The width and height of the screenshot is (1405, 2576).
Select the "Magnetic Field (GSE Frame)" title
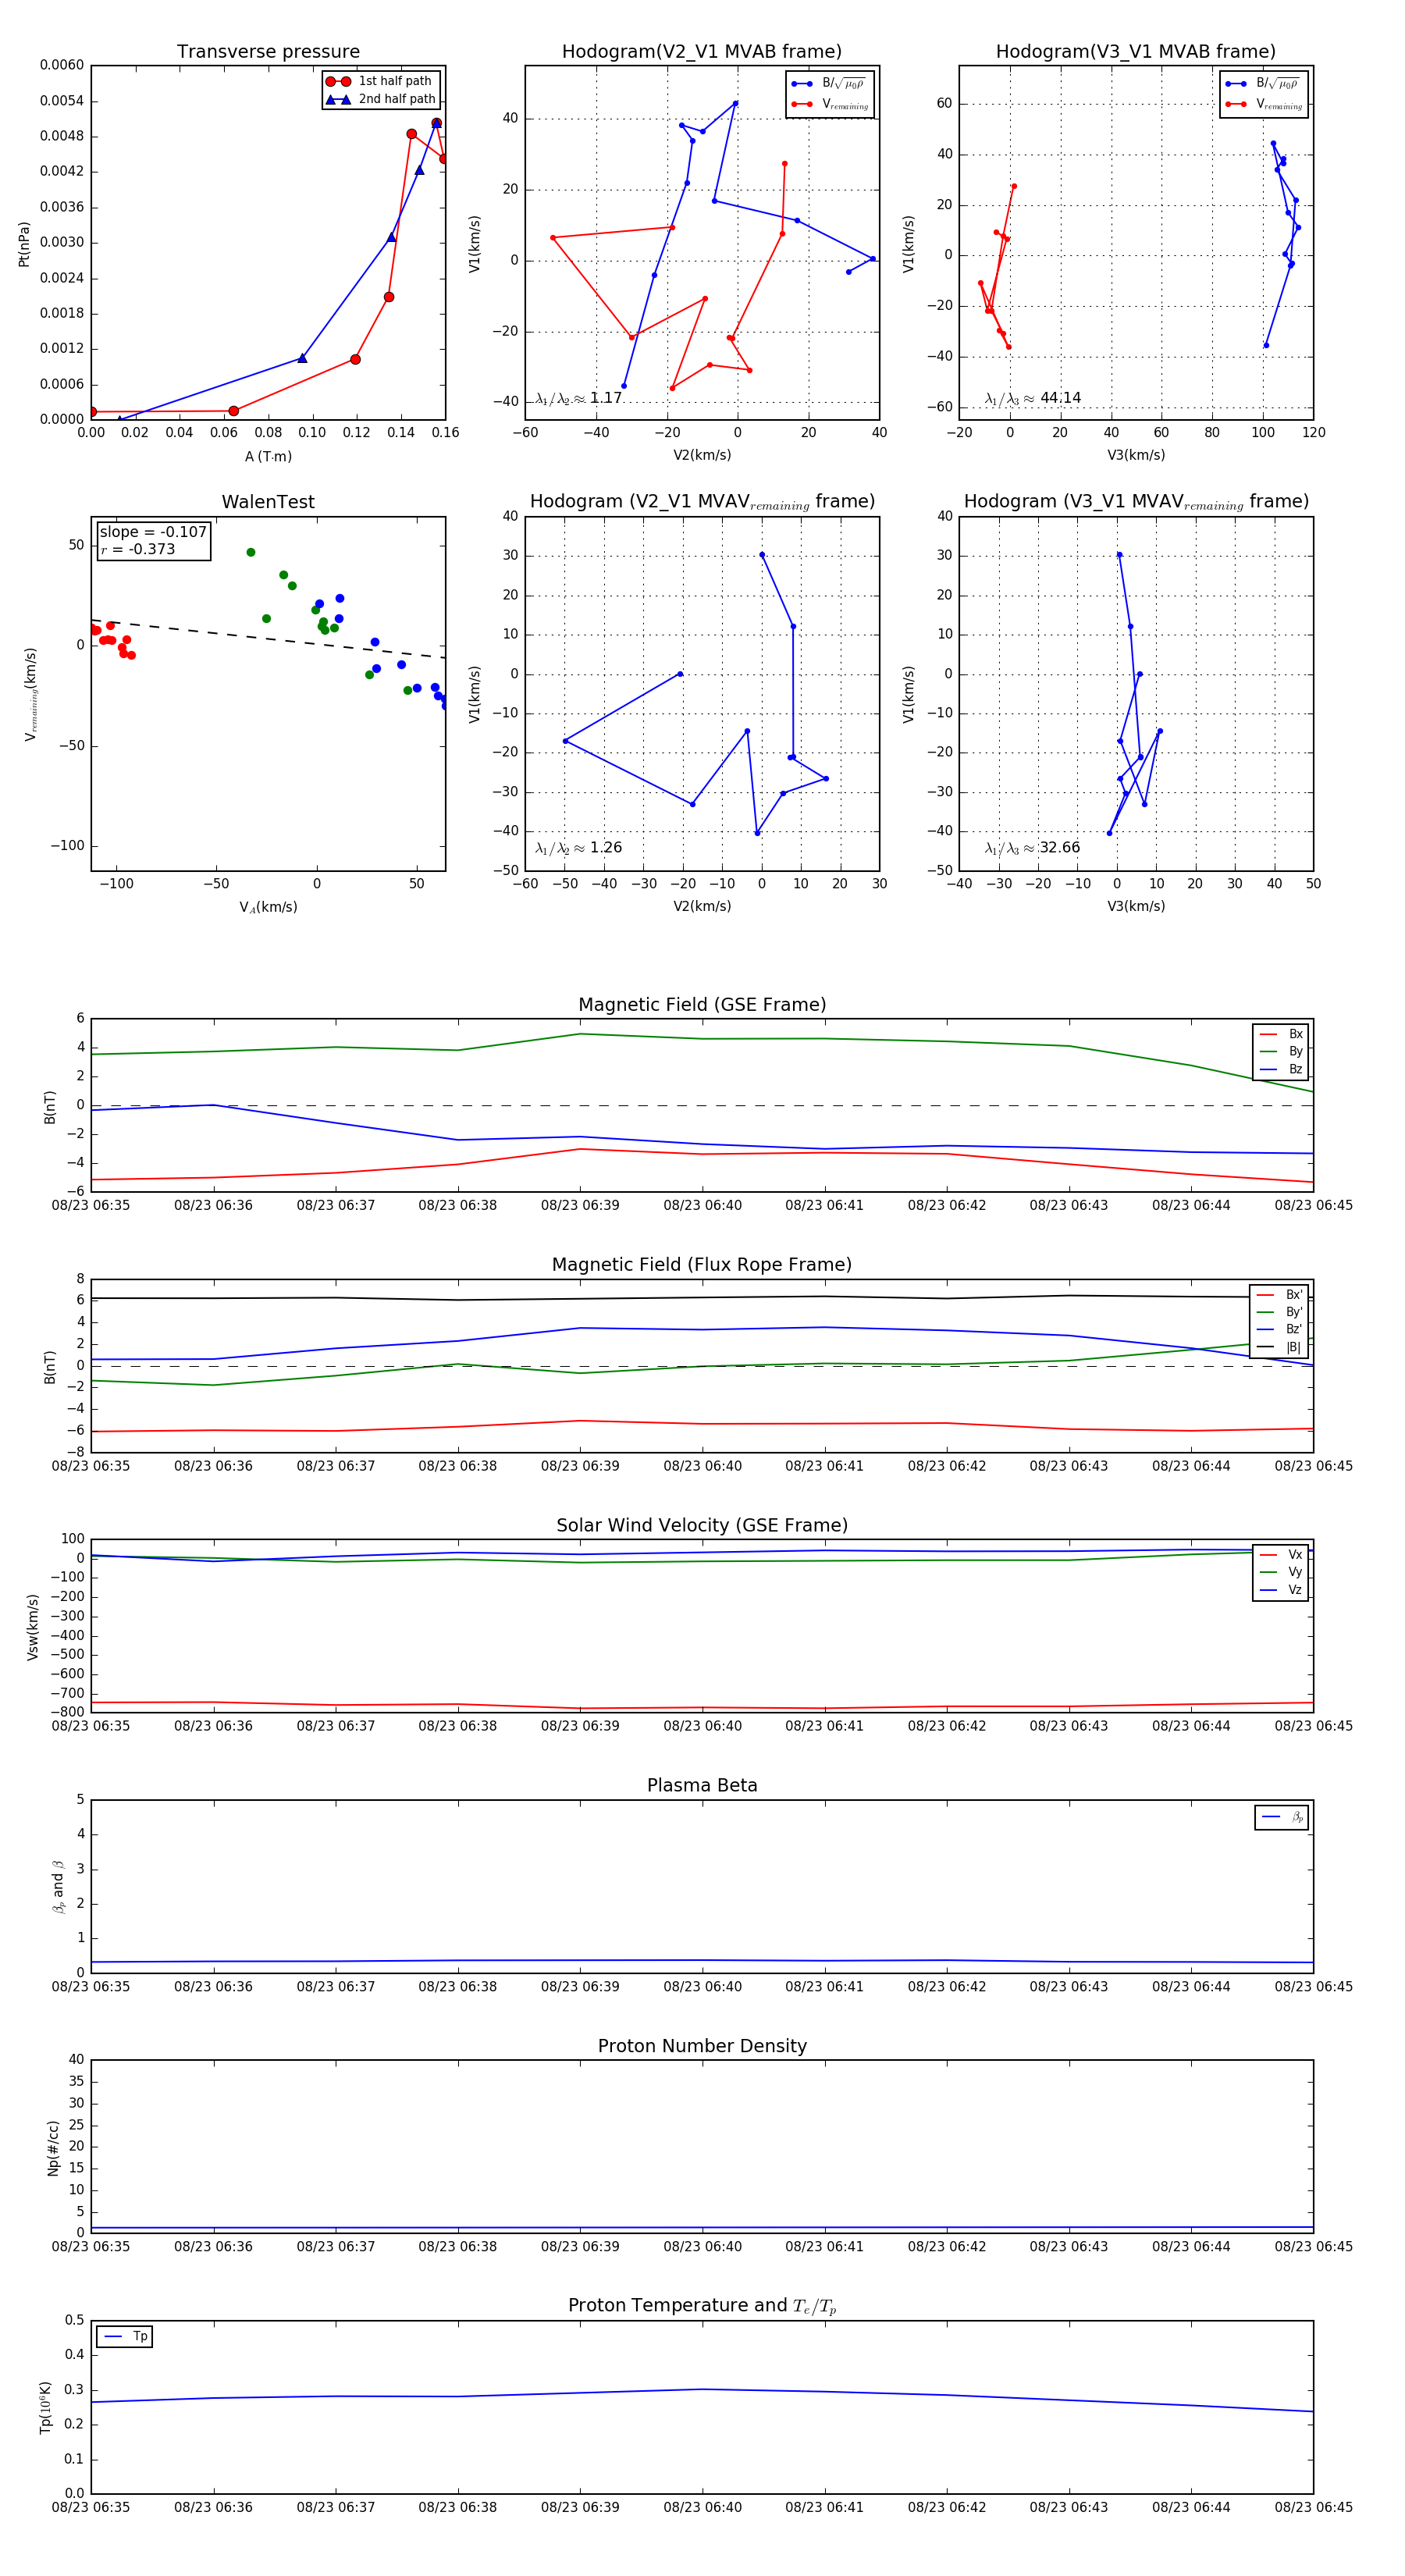pyautogui.click(x=702, y=1005)
